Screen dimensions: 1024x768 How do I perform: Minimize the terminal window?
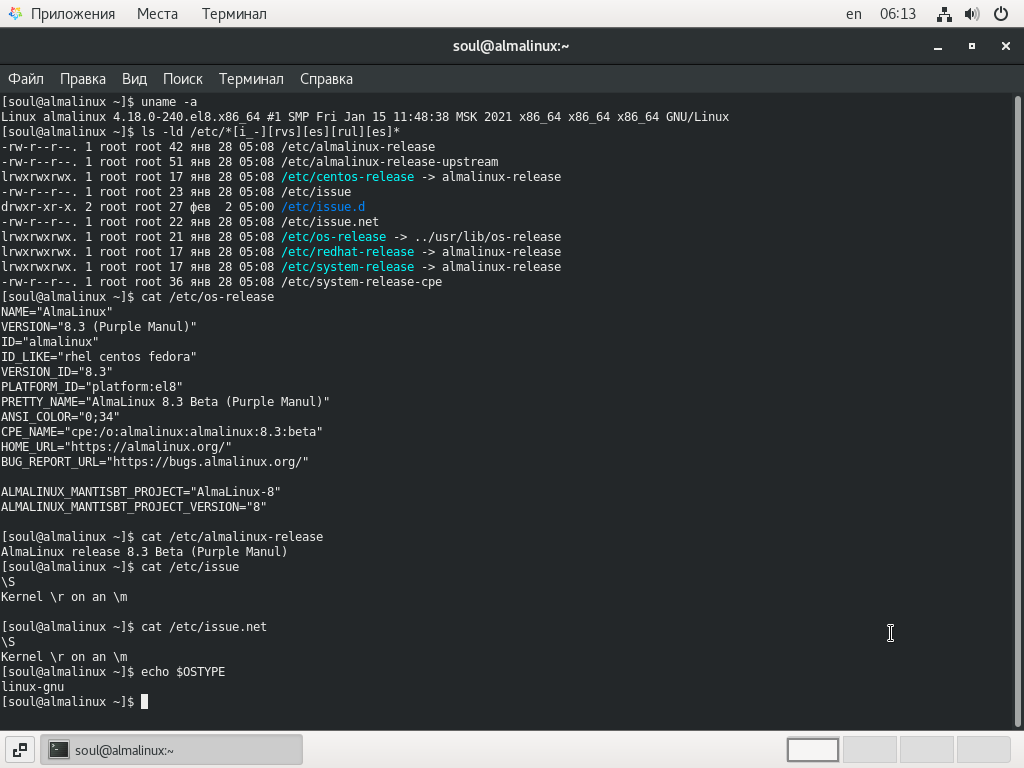[x=938, y=46]
